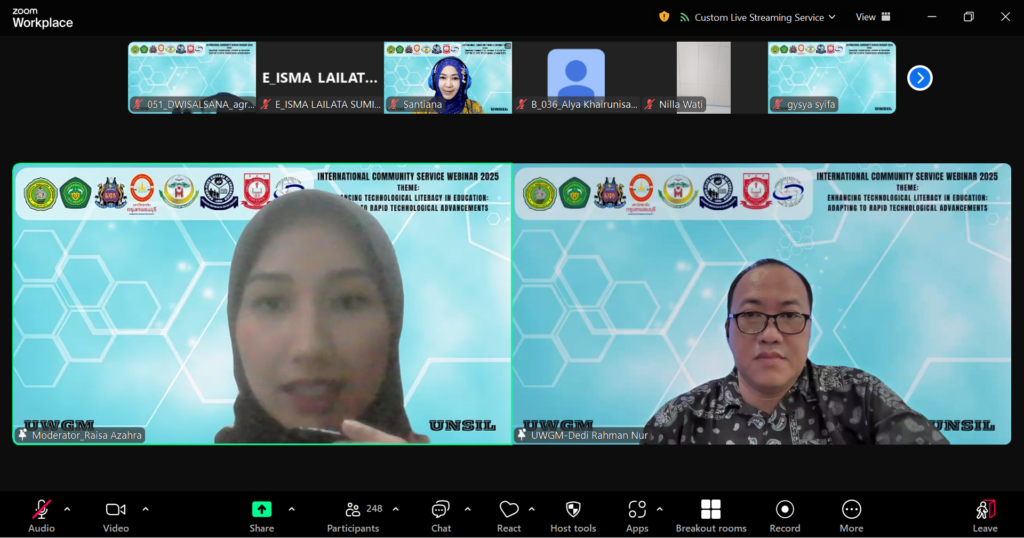Leave the meeting
Viewport: 1024px width, 538px height.
pyautogui.click(x=985, y=515)
